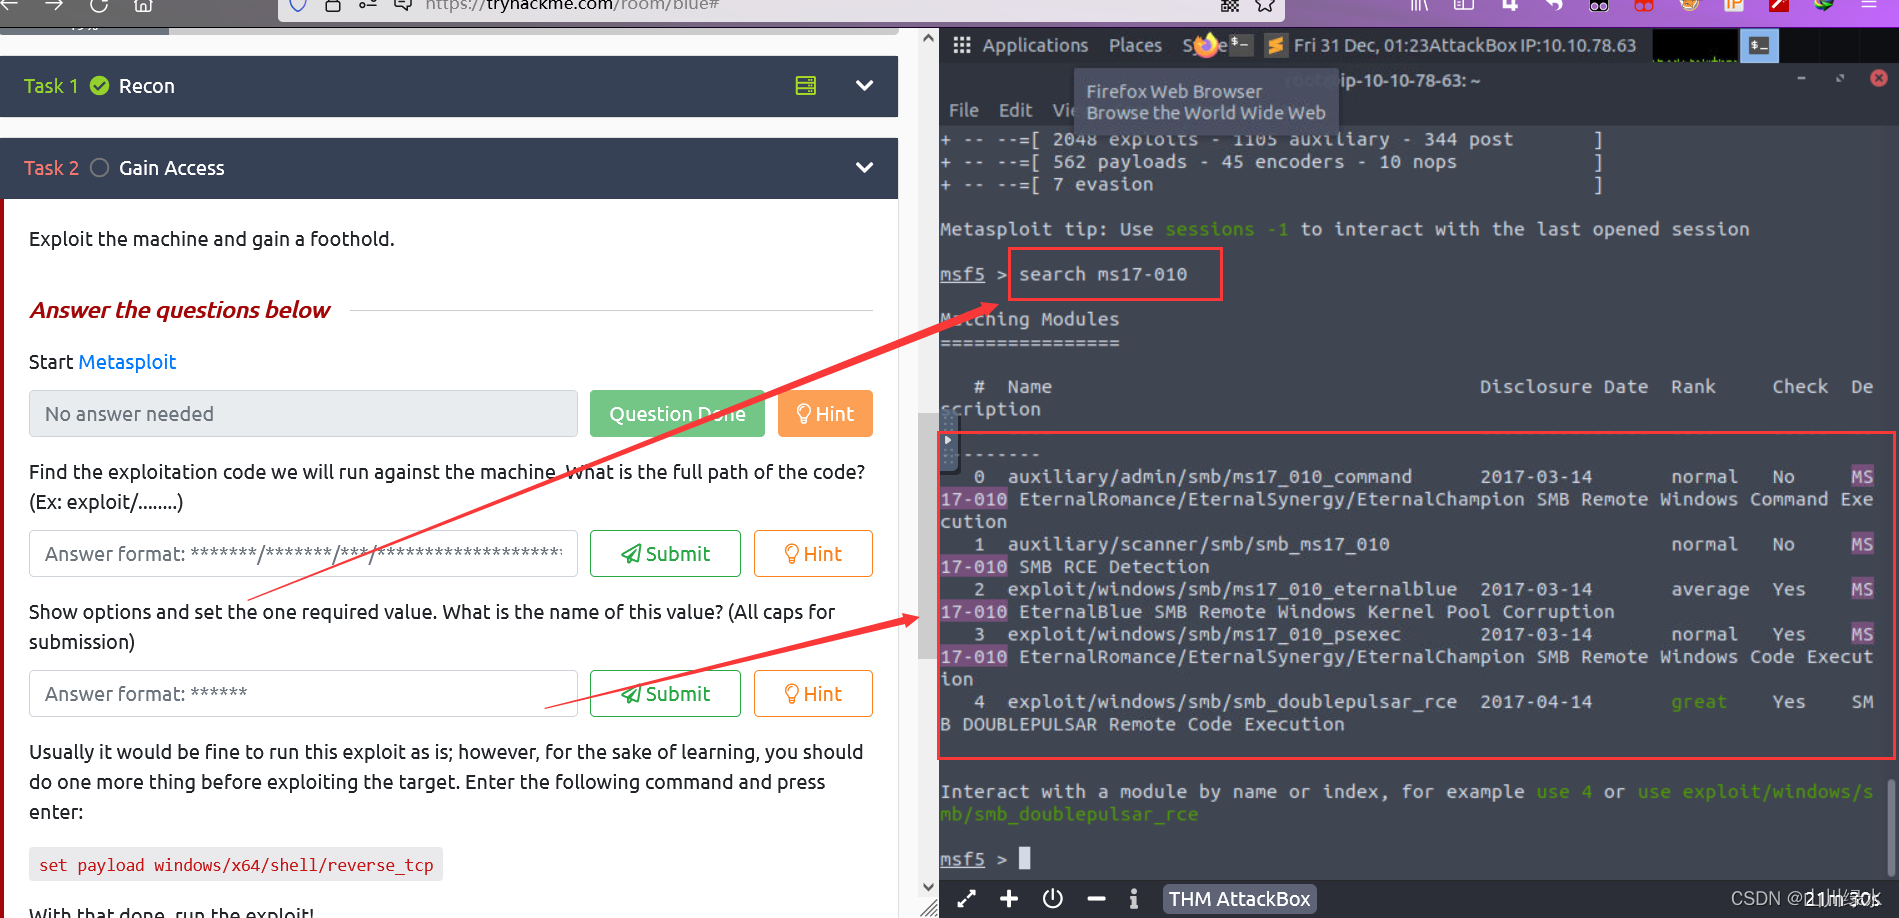Open the Task 1 Recon server icon
Screen dimensions: 1899x918
tap(805, 86)
